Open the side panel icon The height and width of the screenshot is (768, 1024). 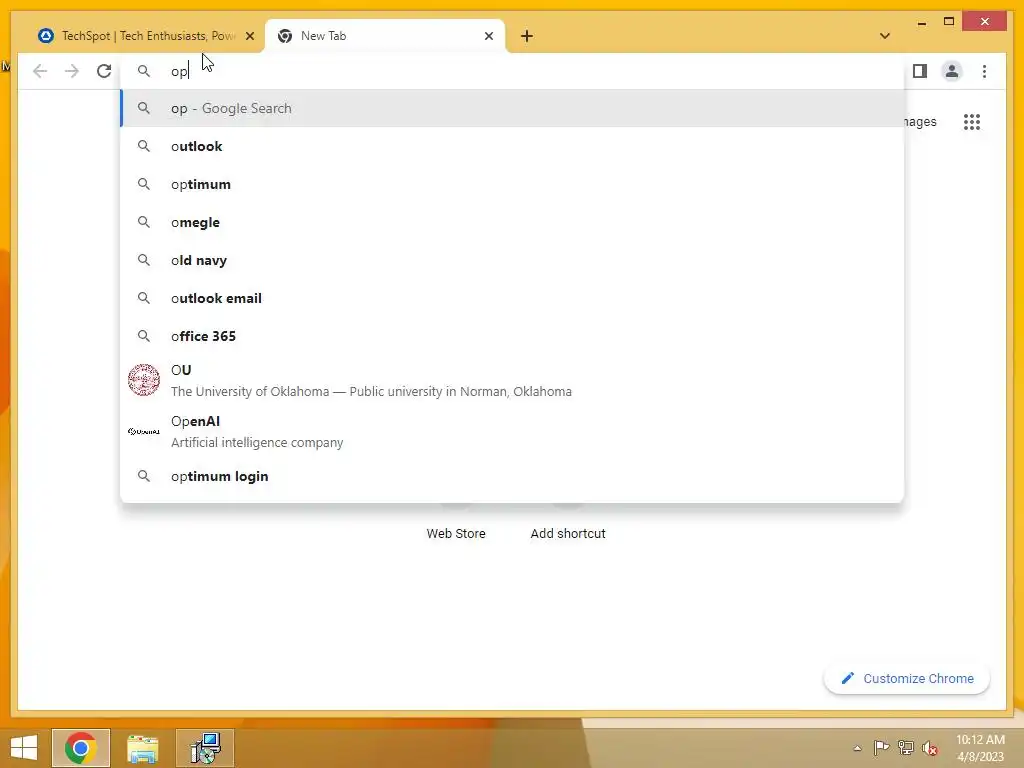click(x=920, y=71)
